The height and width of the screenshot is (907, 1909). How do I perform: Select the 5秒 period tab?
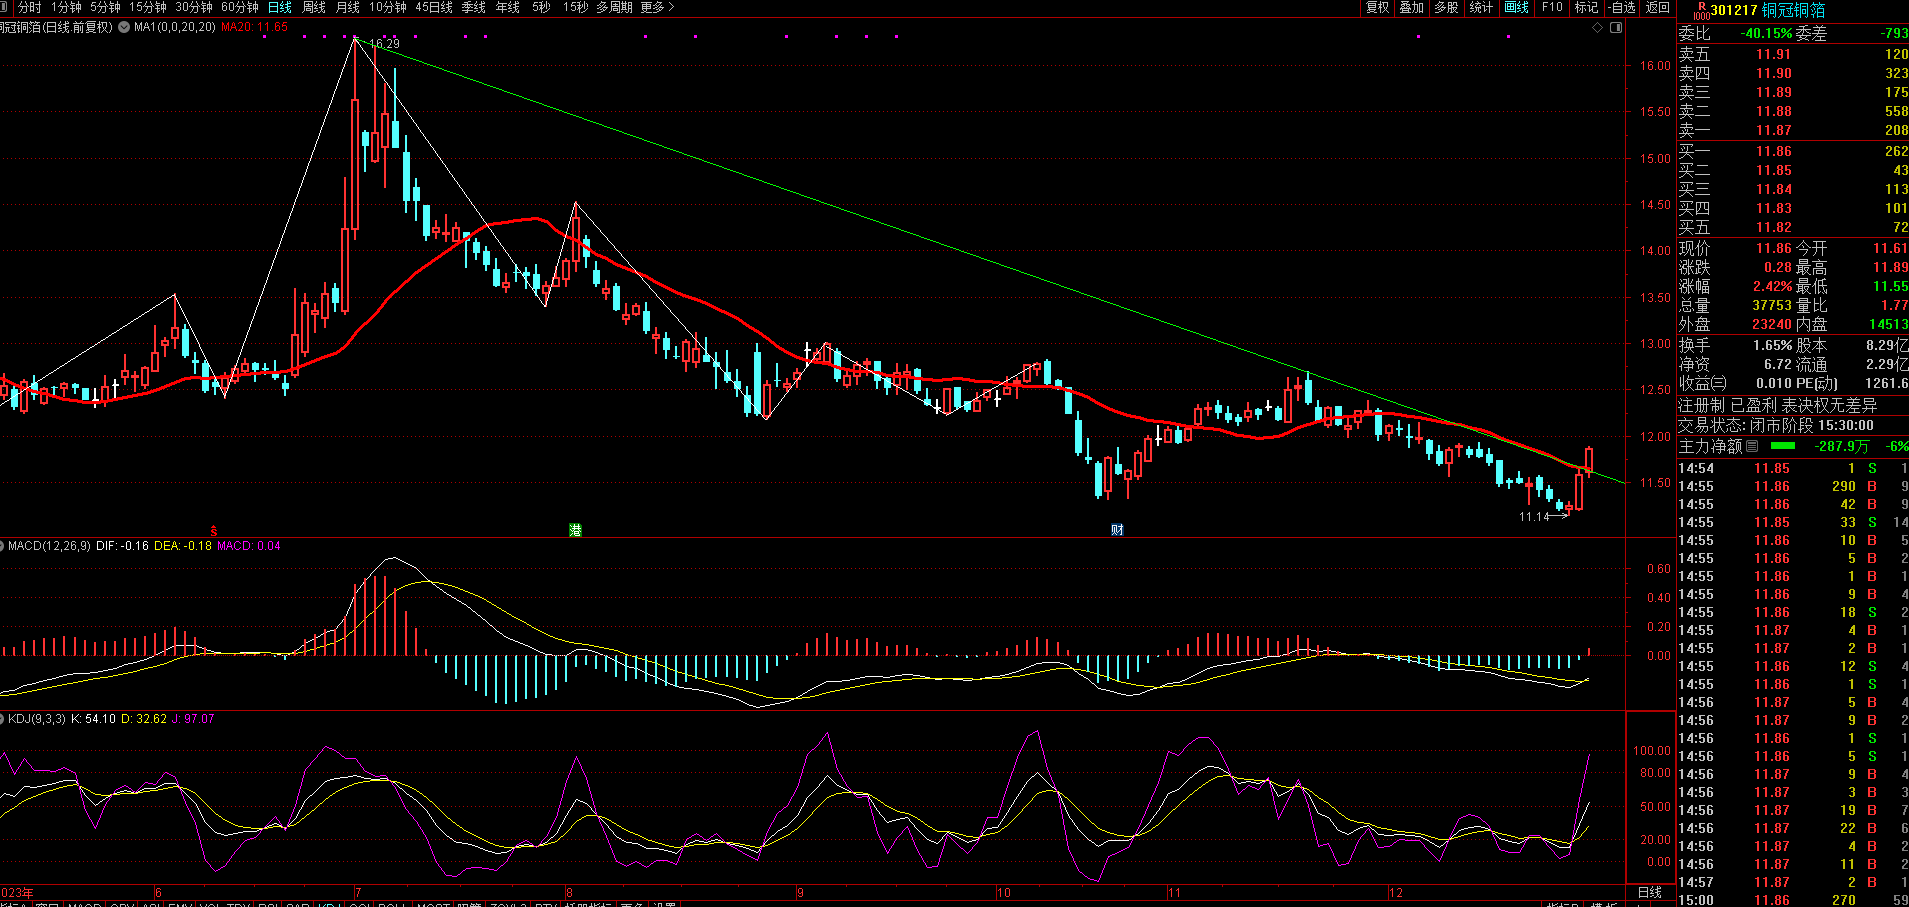pyautogui.click(x=541, y=7)
